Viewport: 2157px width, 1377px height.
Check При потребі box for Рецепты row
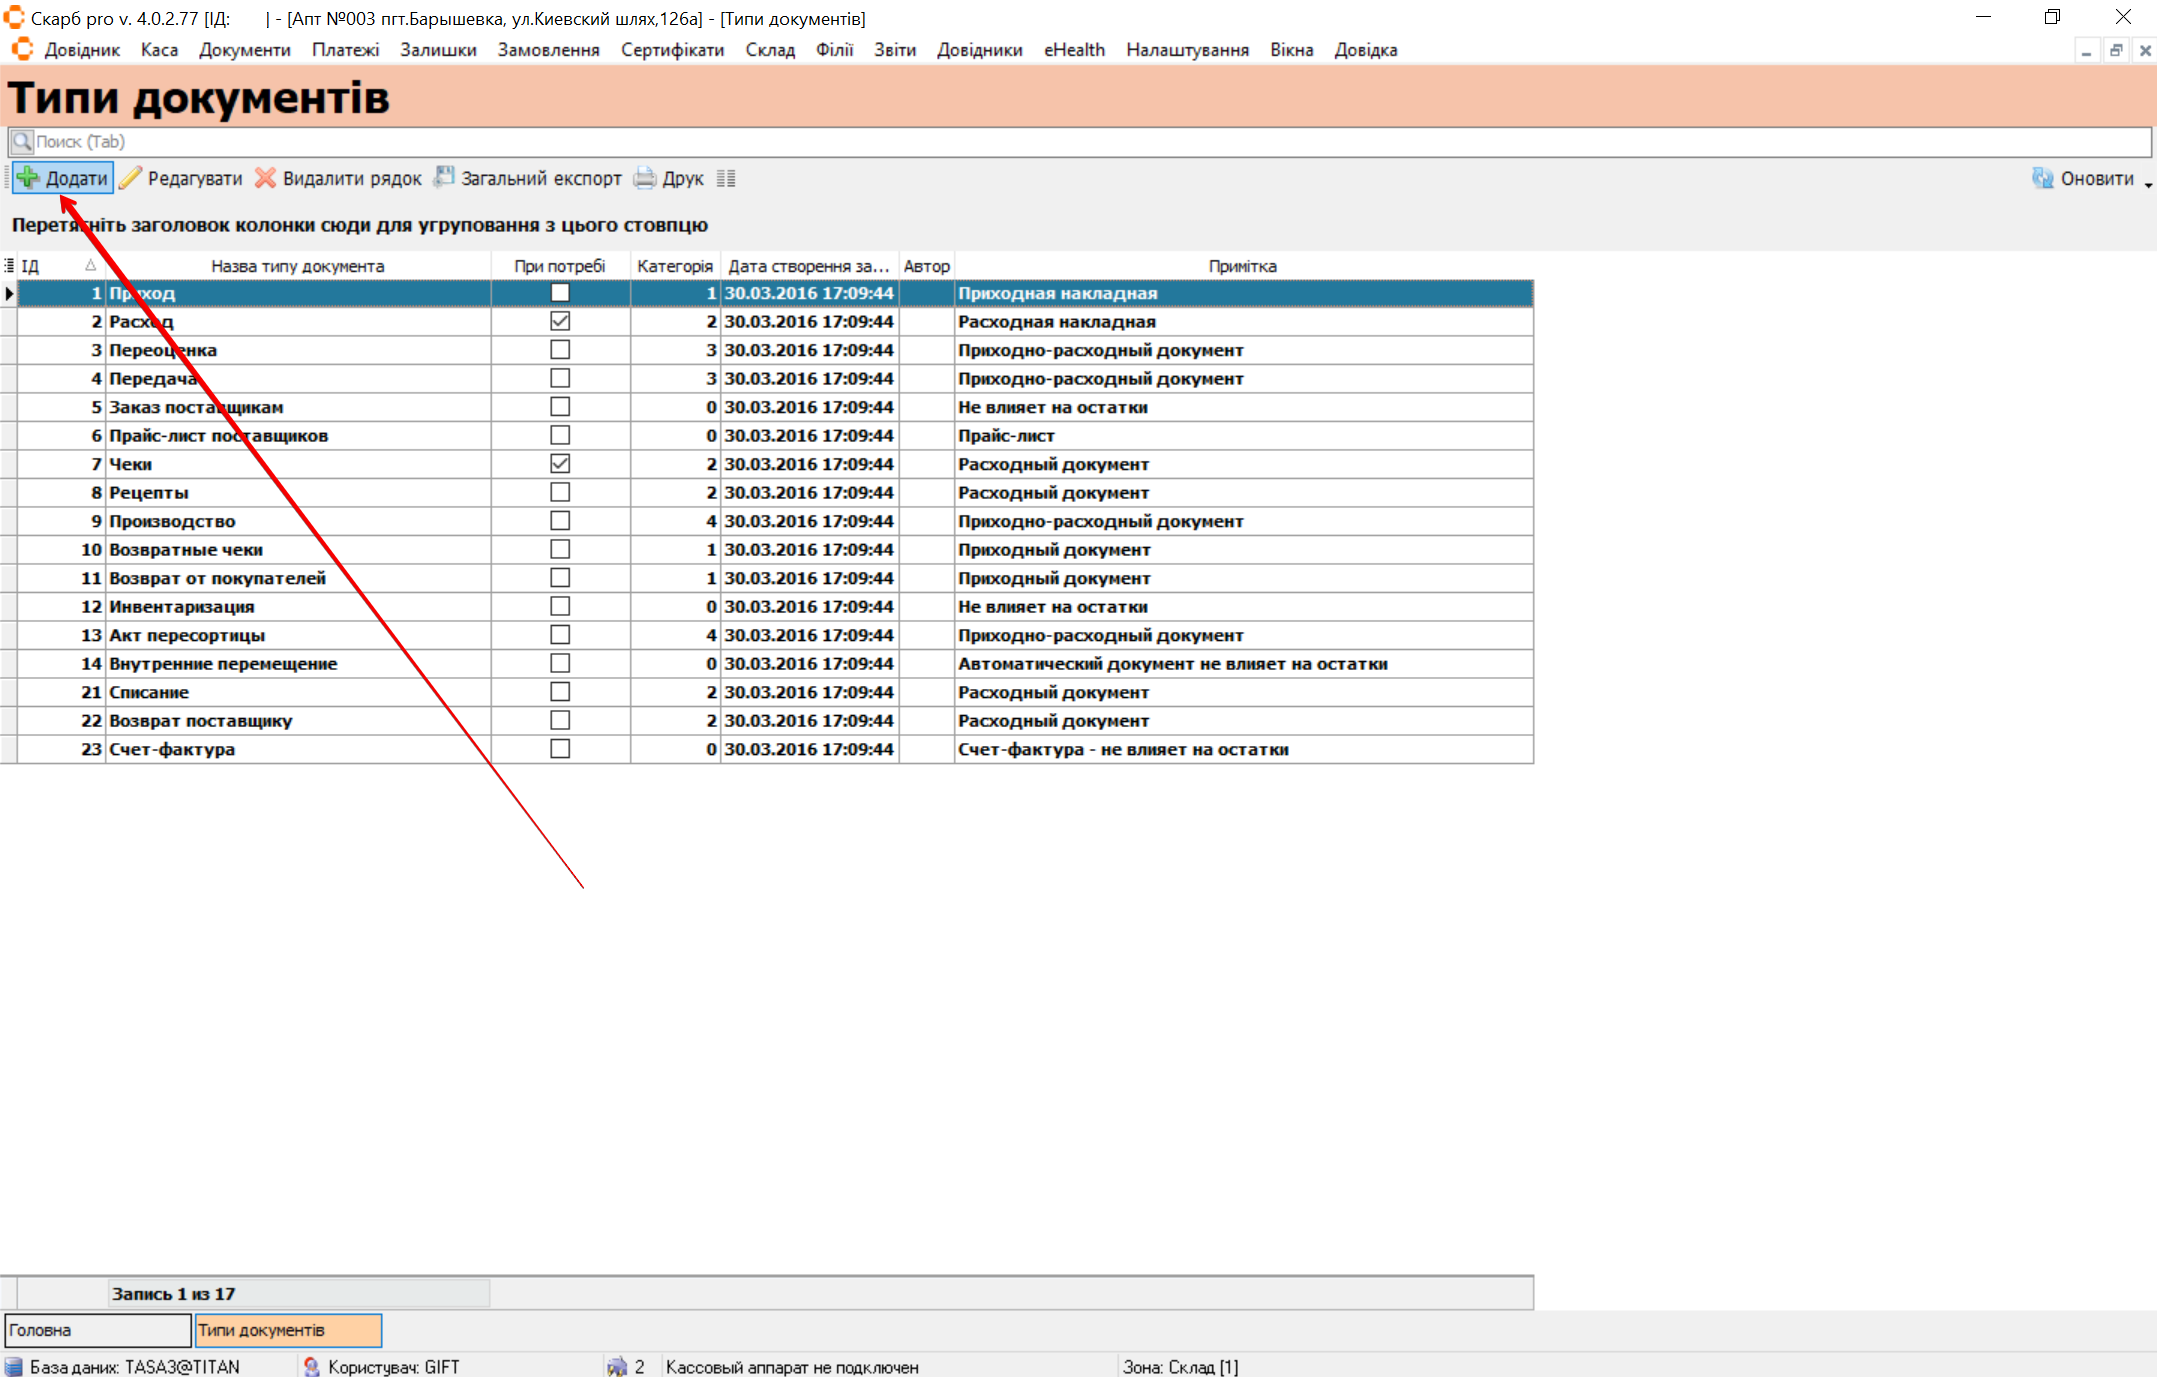point(560,492)
